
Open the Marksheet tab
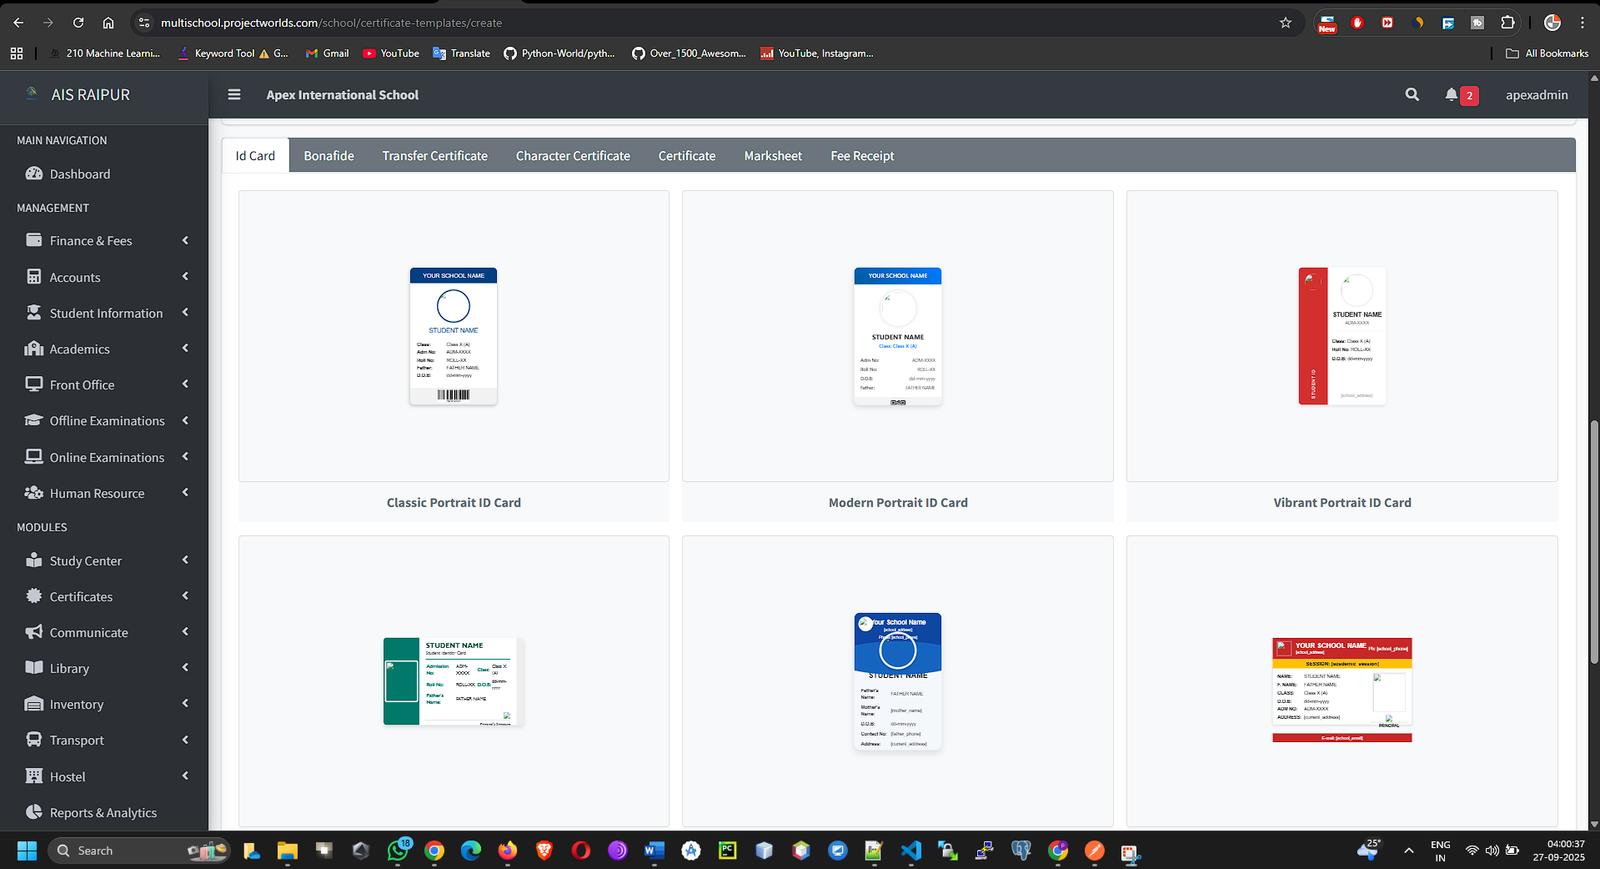click(x=773, y=156)
